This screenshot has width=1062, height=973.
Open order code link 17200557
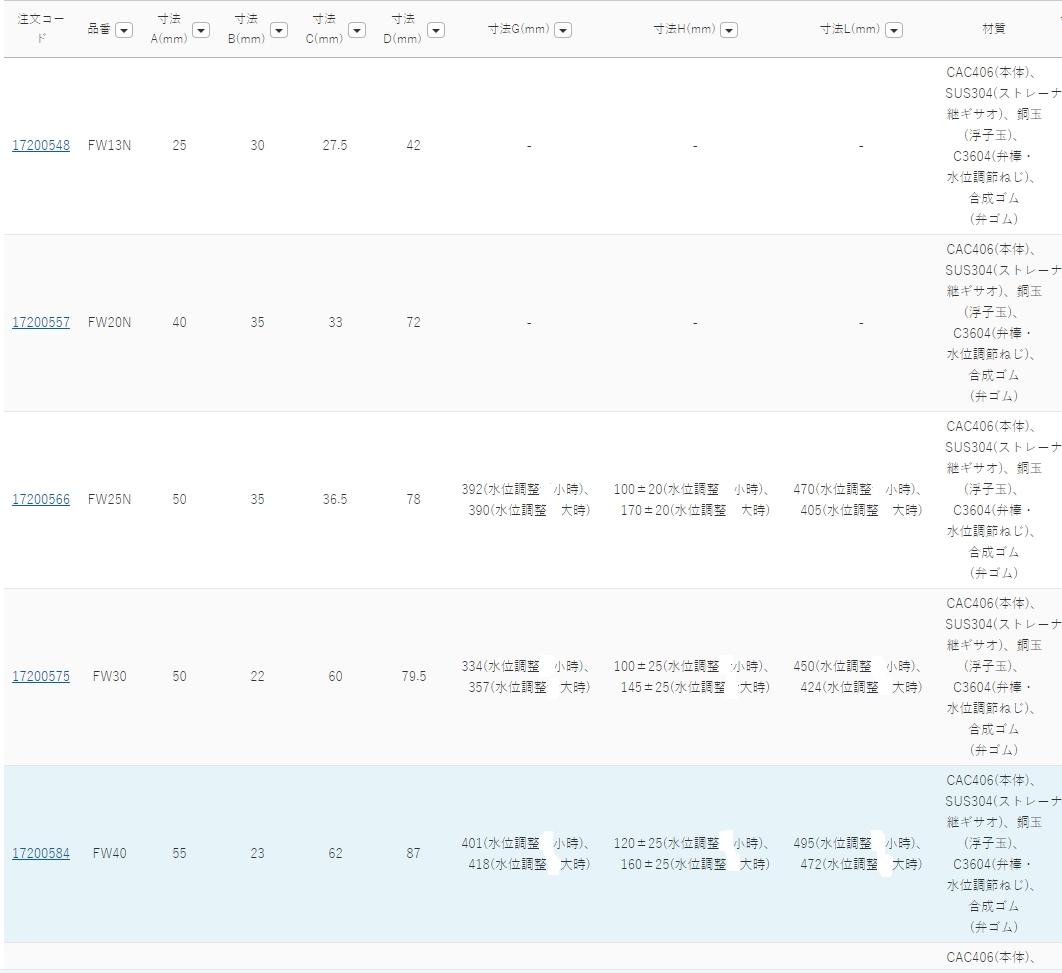[x=41, y=323]
